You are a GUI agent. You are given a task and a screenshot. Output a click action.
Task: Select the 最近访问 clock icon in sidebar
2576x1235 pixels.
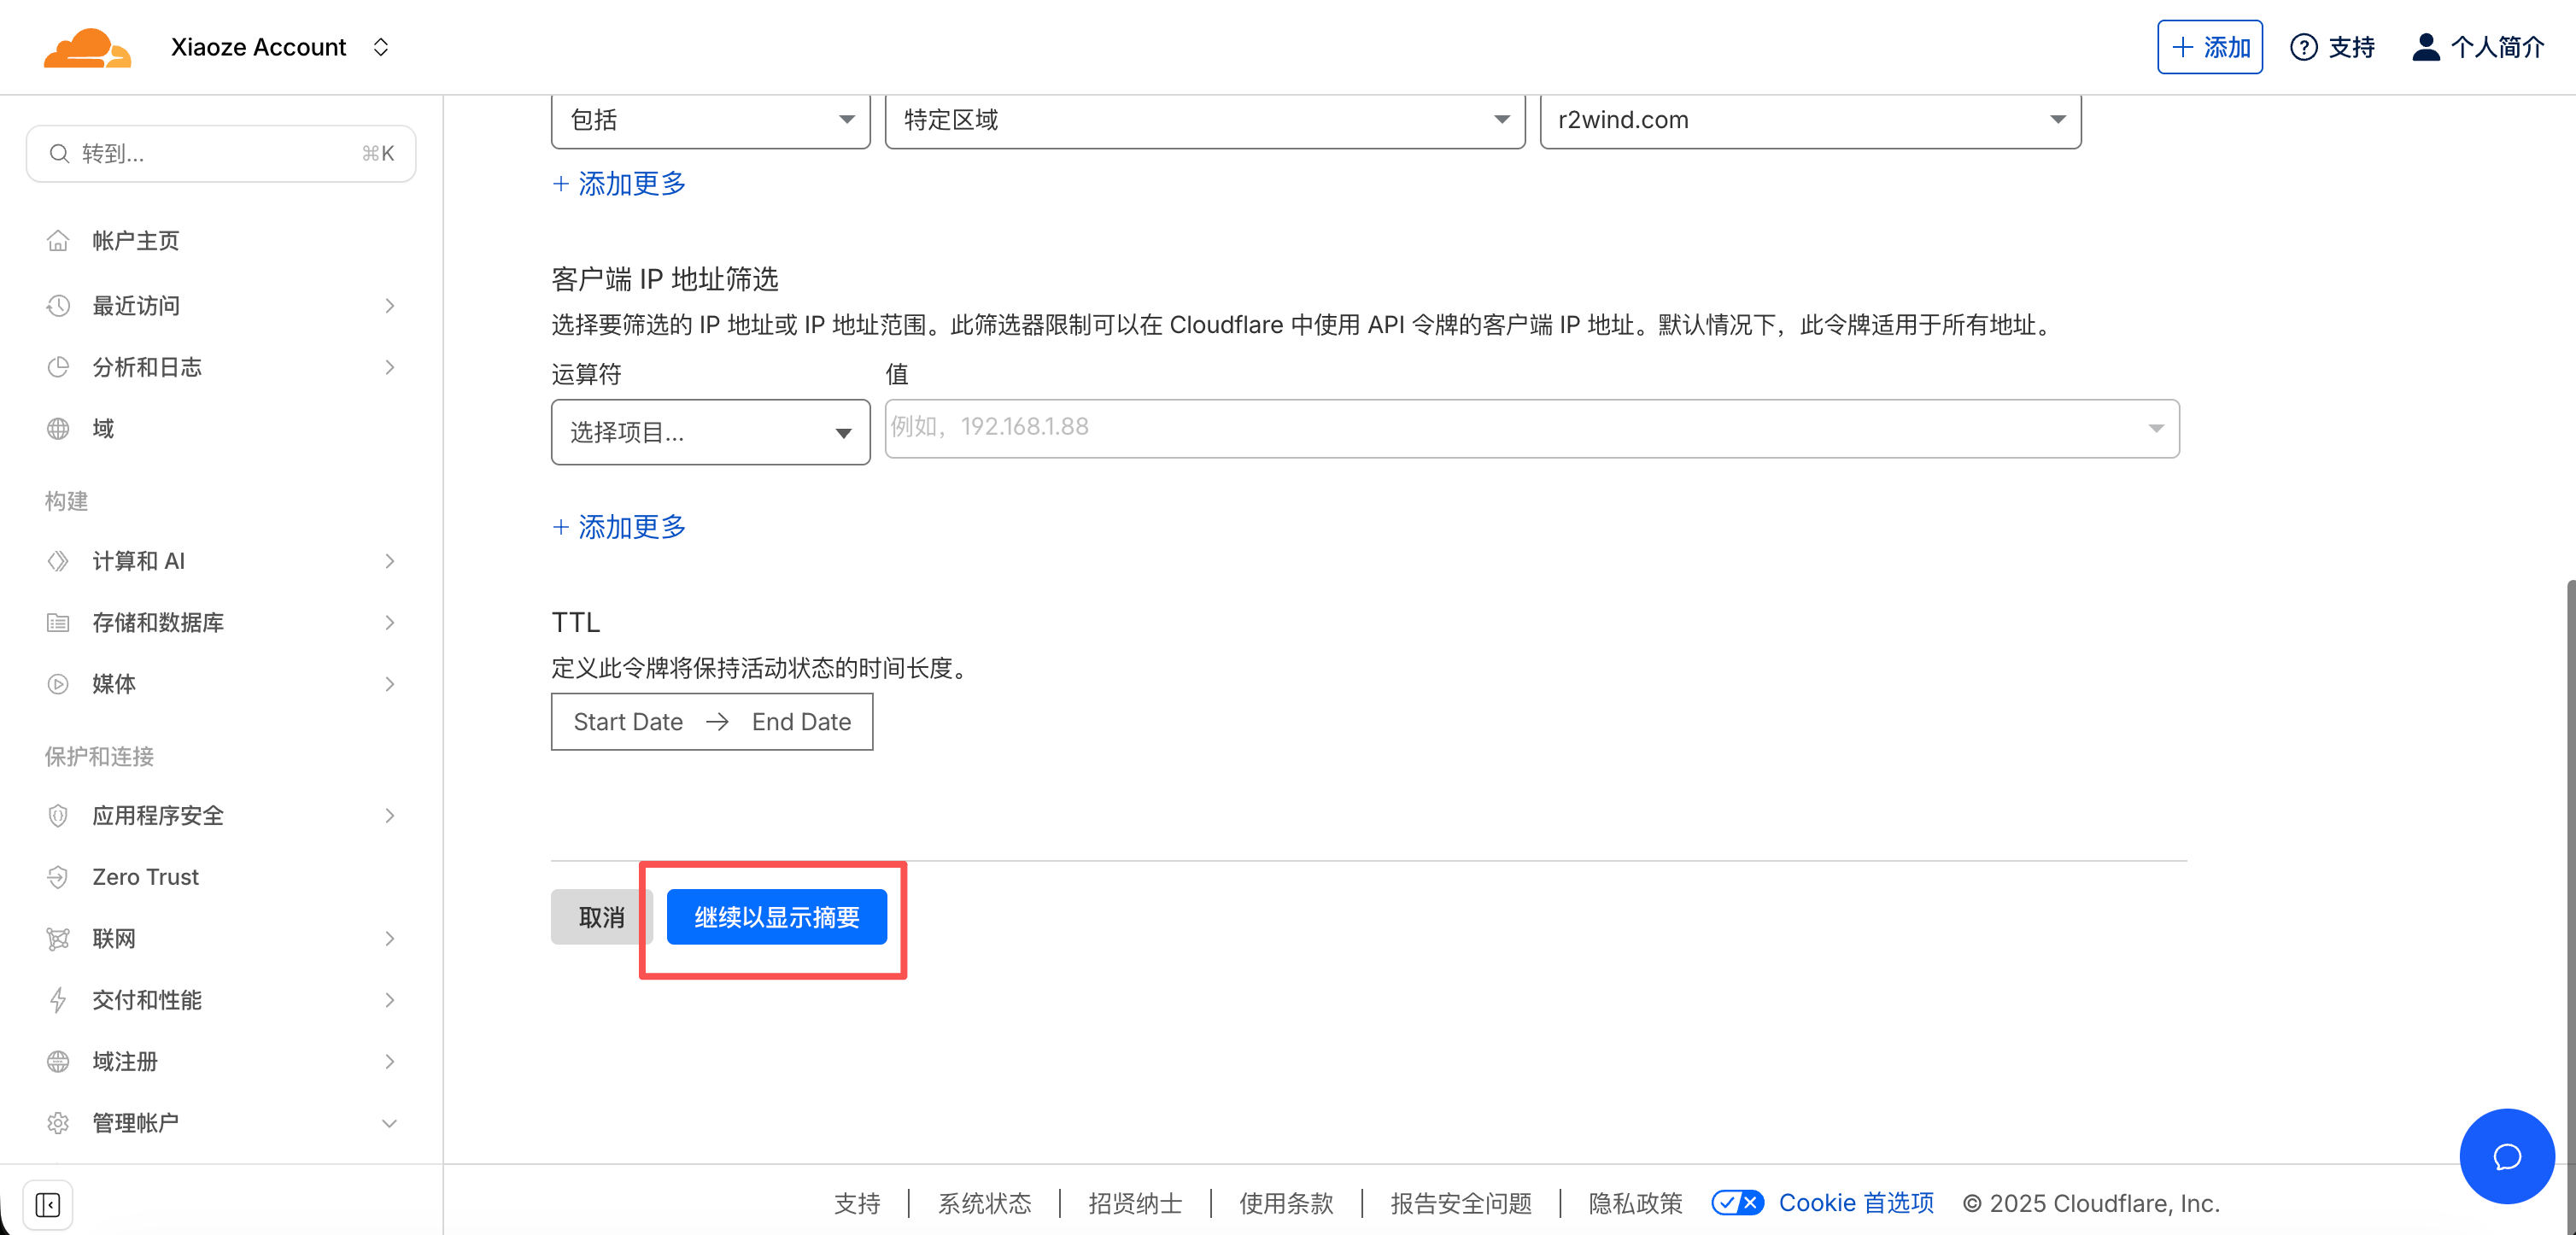[x=58, y=306]
